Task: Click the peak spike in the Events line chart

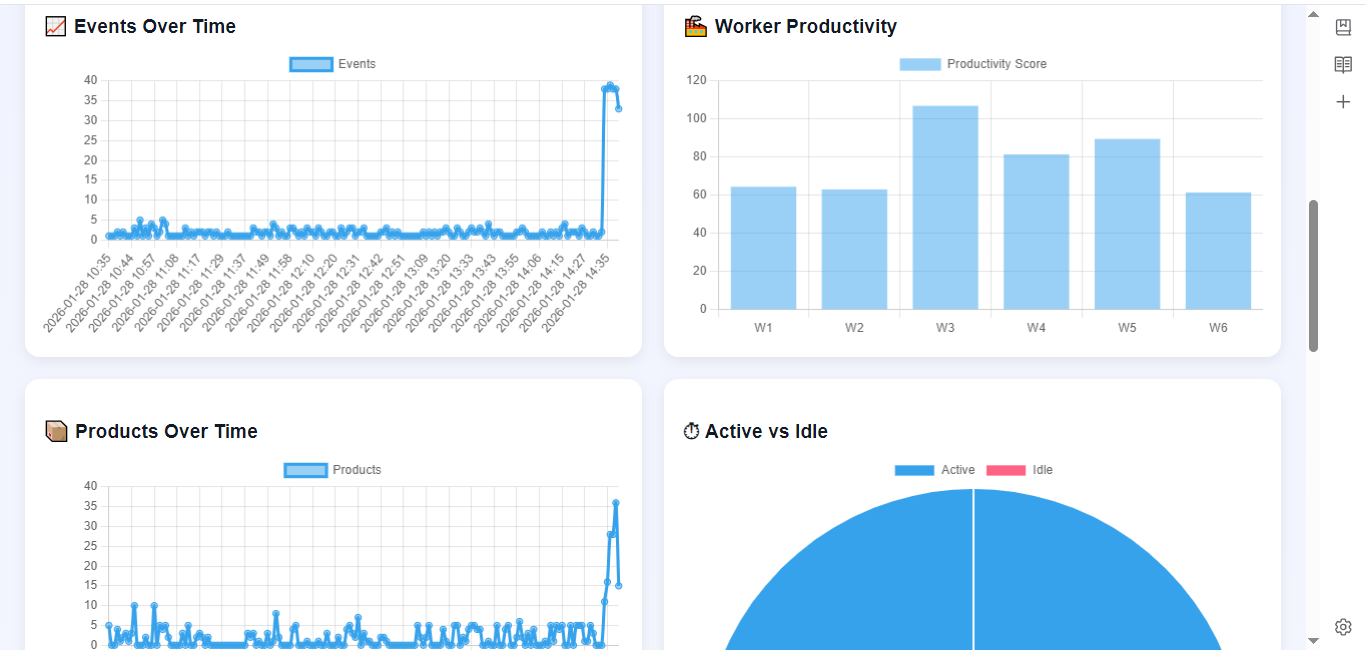Action: pyautogui.click(x=611, y=88)
